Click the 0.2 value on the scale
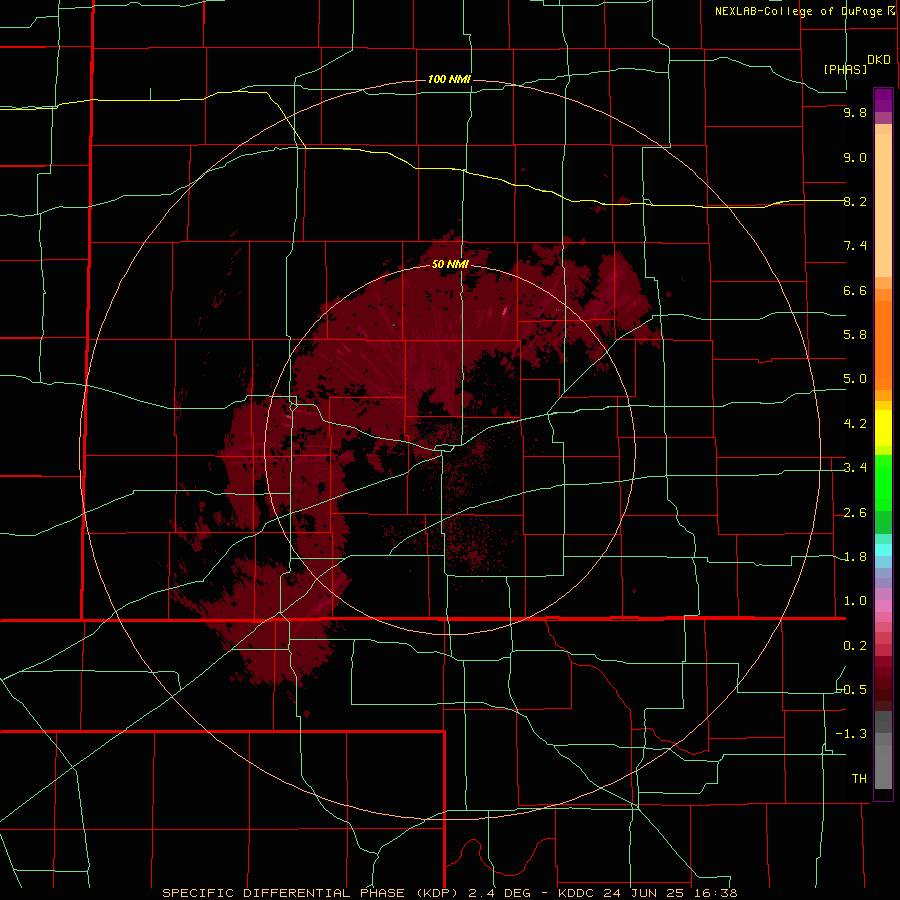900x900 pixels. coord(855,646)
